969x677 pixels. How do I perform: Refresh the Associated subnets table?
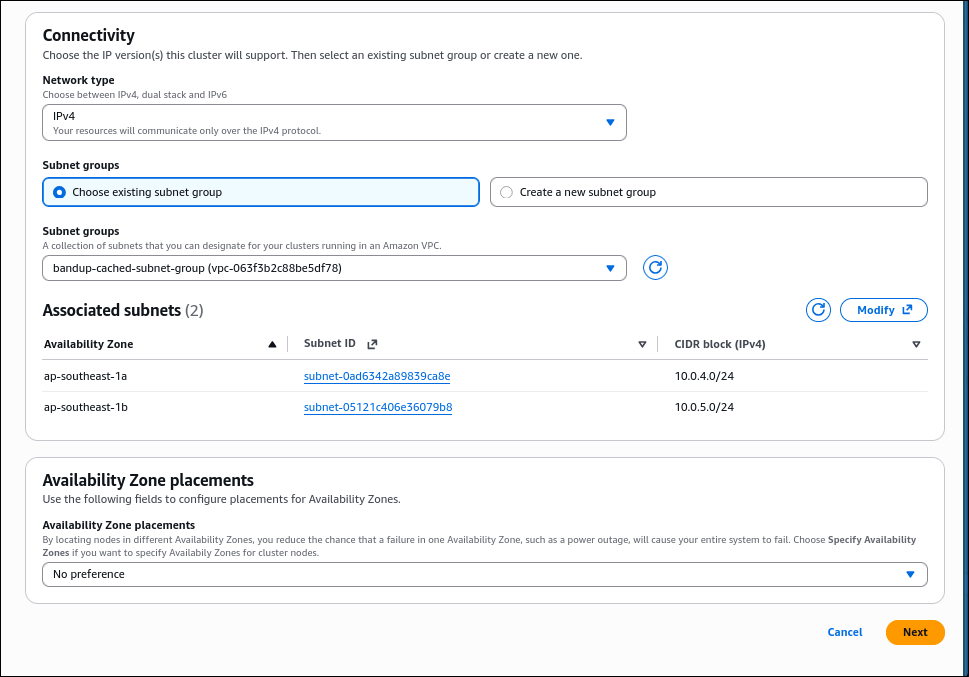click(818, 310)
